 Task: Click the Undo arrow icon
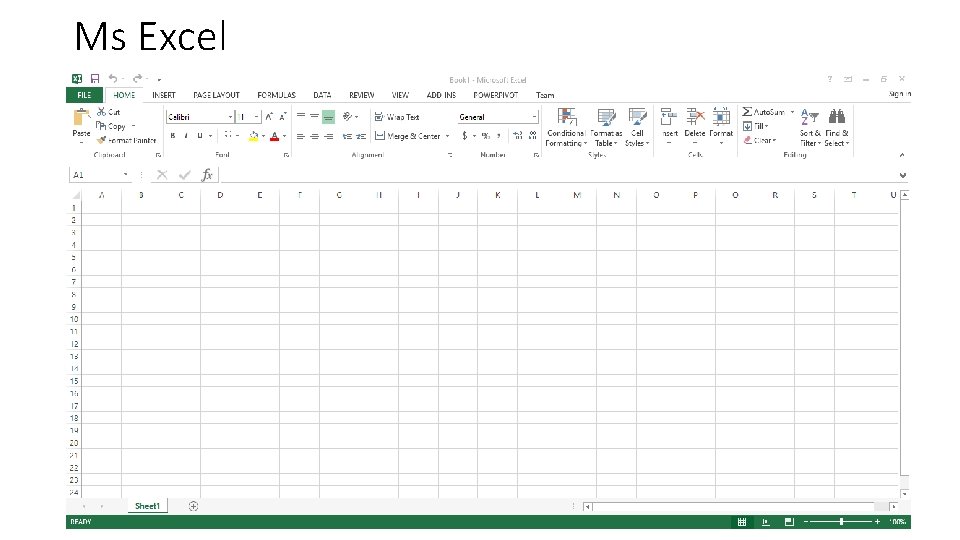[113, 78]
